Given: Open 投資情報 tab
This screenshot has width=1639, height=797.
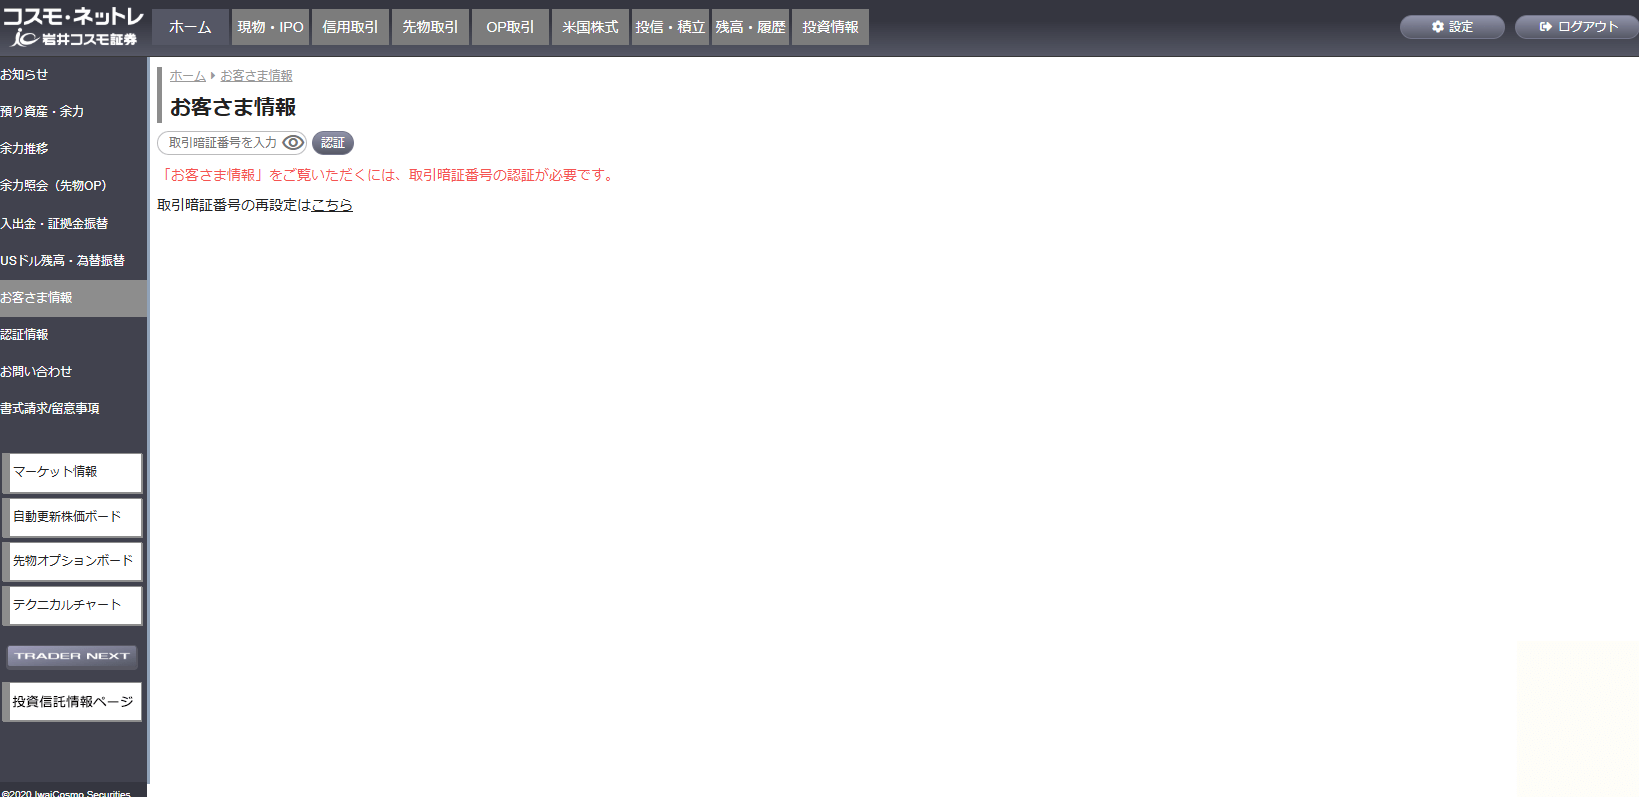Looking at the screenshot, I should click(x=830, y=27).
